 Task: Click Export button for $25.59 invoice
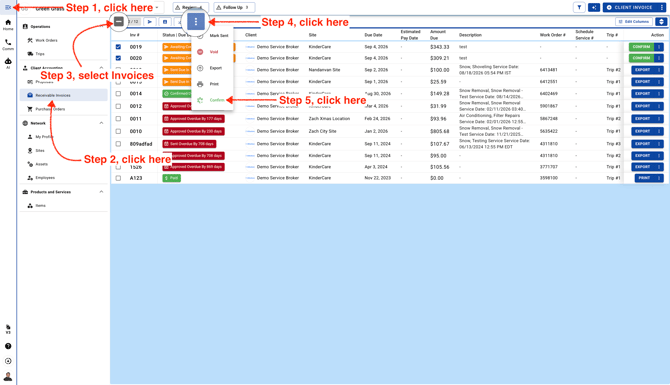pyautogui.click(x=643, y=82)
